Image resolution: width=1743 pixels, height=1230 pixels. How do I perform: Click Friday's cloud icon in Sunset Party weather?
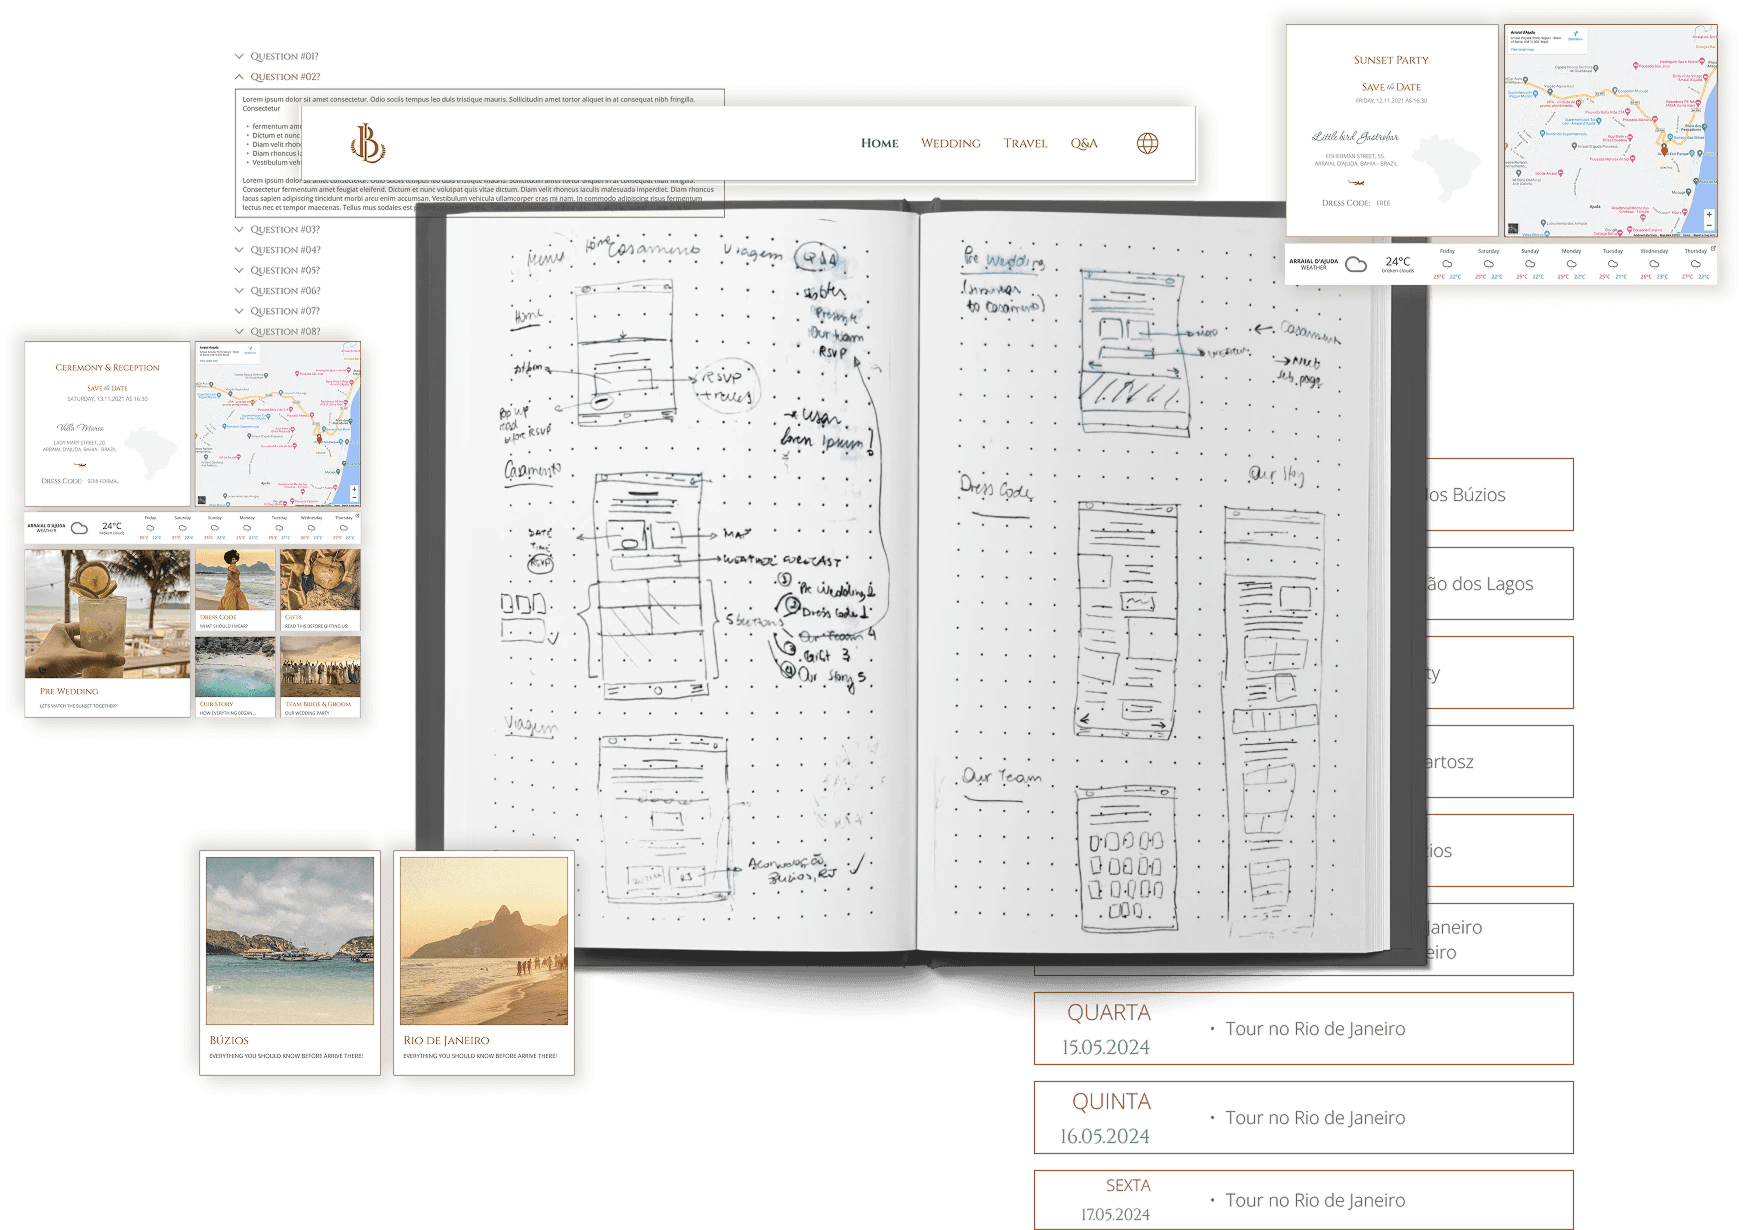(x=1447, y=264)
